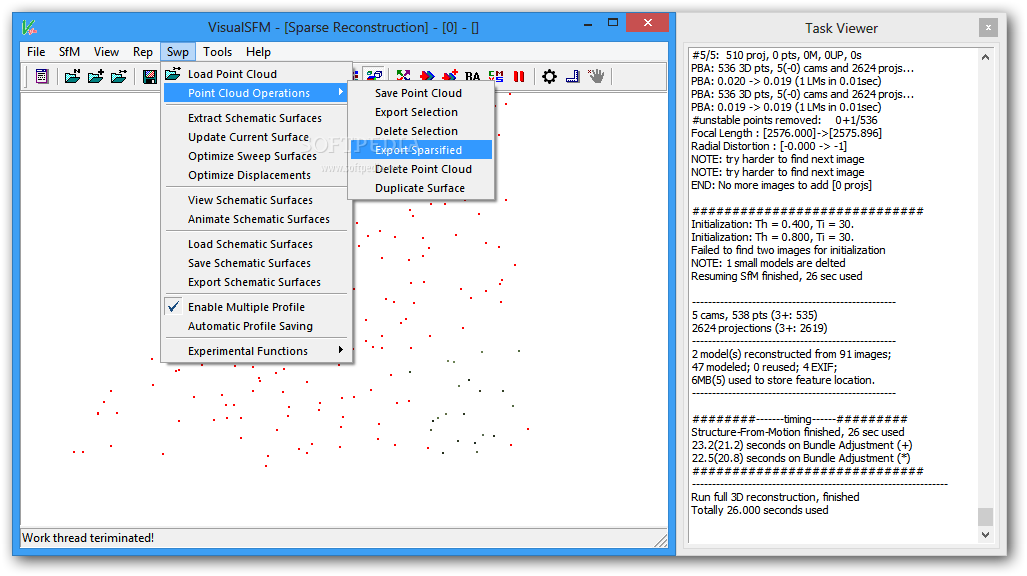Click the sparse reconstruction double arrow icon
Image resolution: width=1027 pixels, height=576 pixels.
tap(427, 76)
